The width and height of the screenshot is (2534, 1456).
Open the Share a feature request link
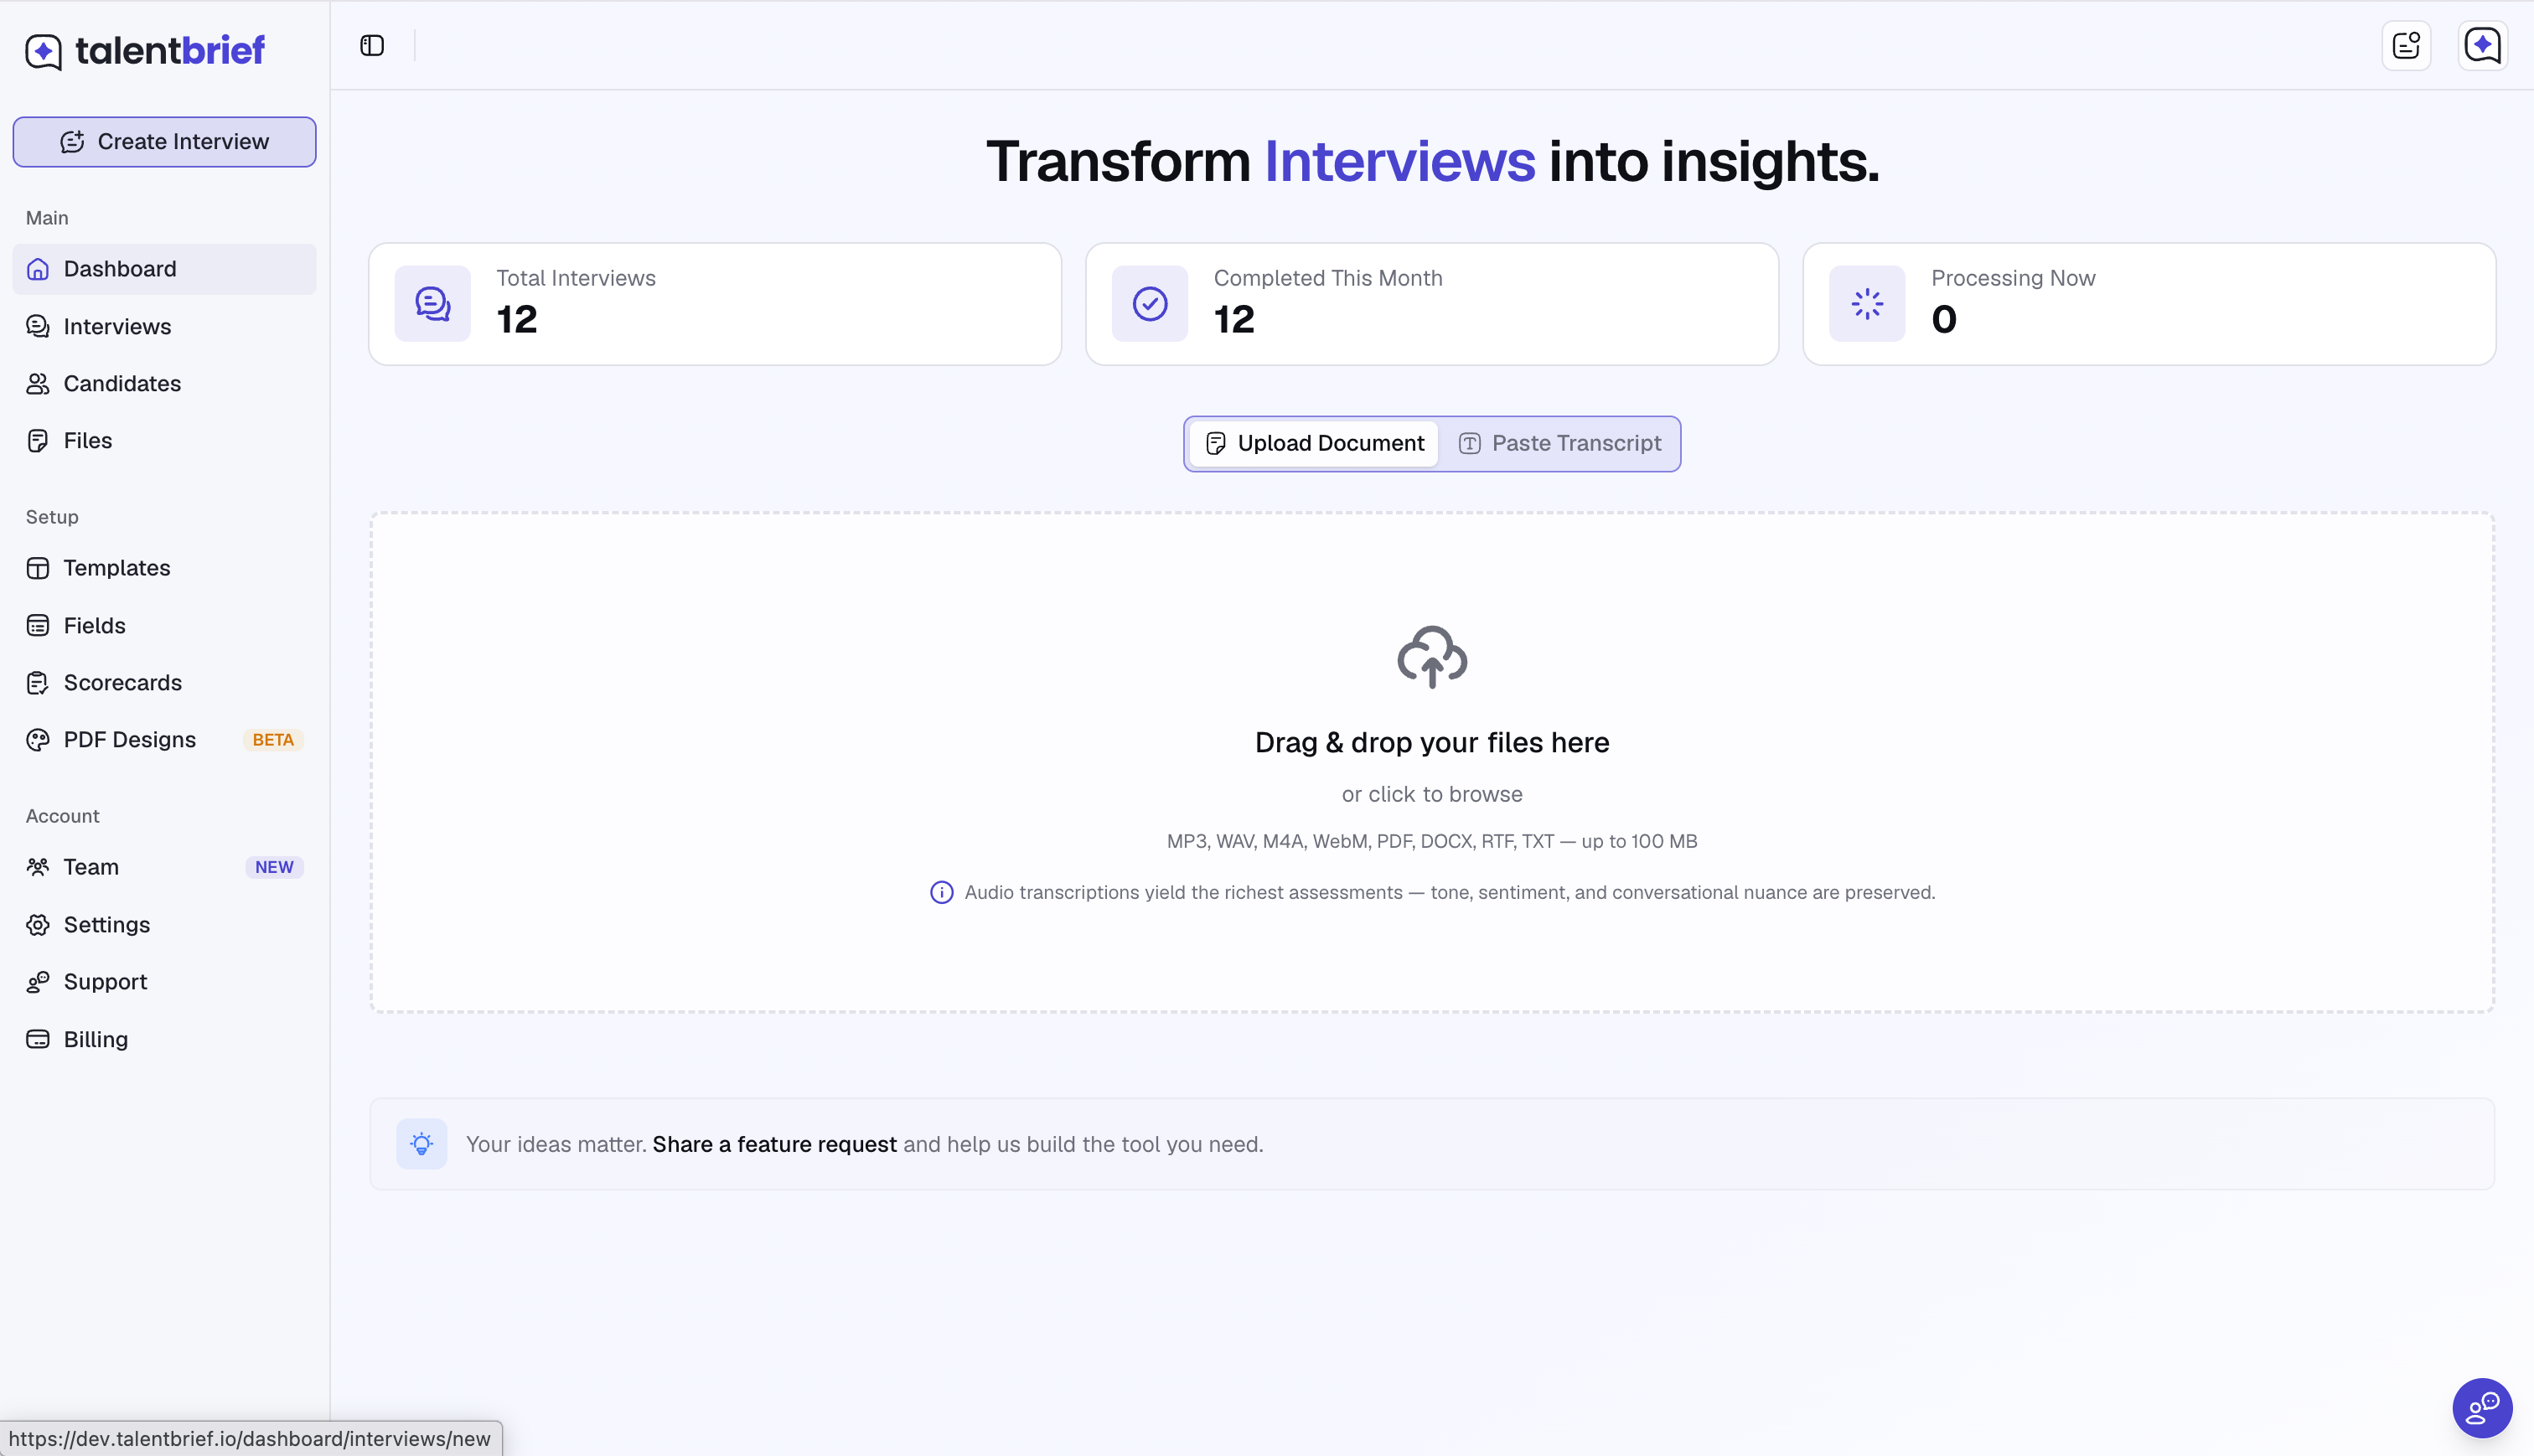[x=774, y=1144]
